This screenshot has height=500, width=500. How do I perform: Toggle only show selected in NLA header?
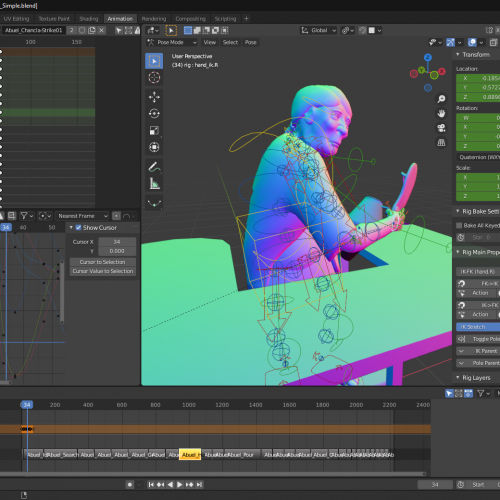pos(449,394)
